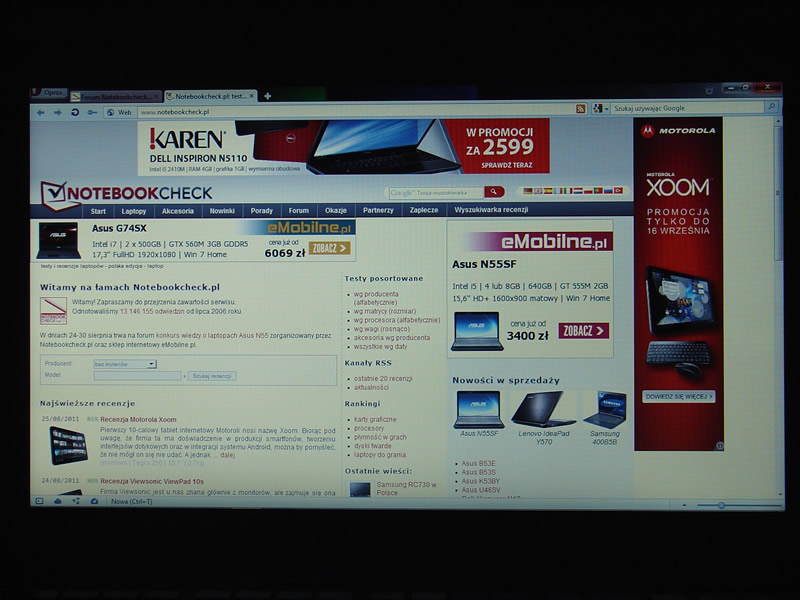Click the Model text field
Viewport: 800px width, 600px height.
[137, 376]
